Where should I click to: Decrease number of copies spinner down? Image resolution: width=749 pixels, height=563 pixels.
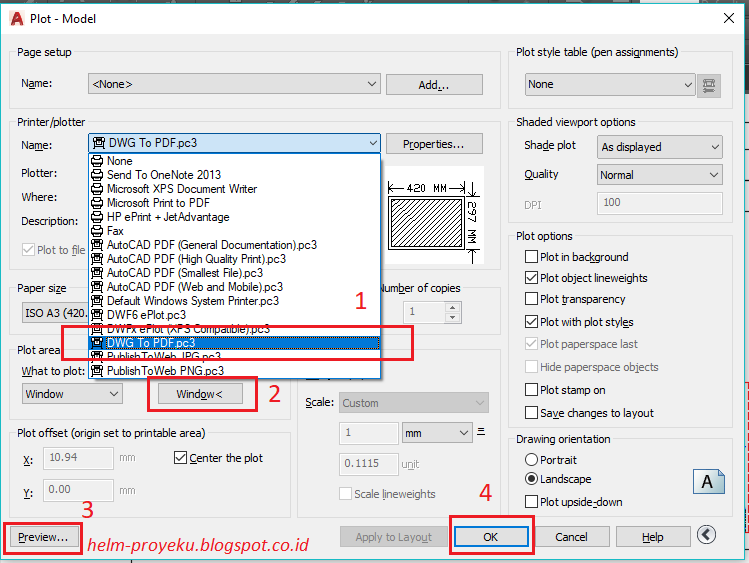(453, 317)
